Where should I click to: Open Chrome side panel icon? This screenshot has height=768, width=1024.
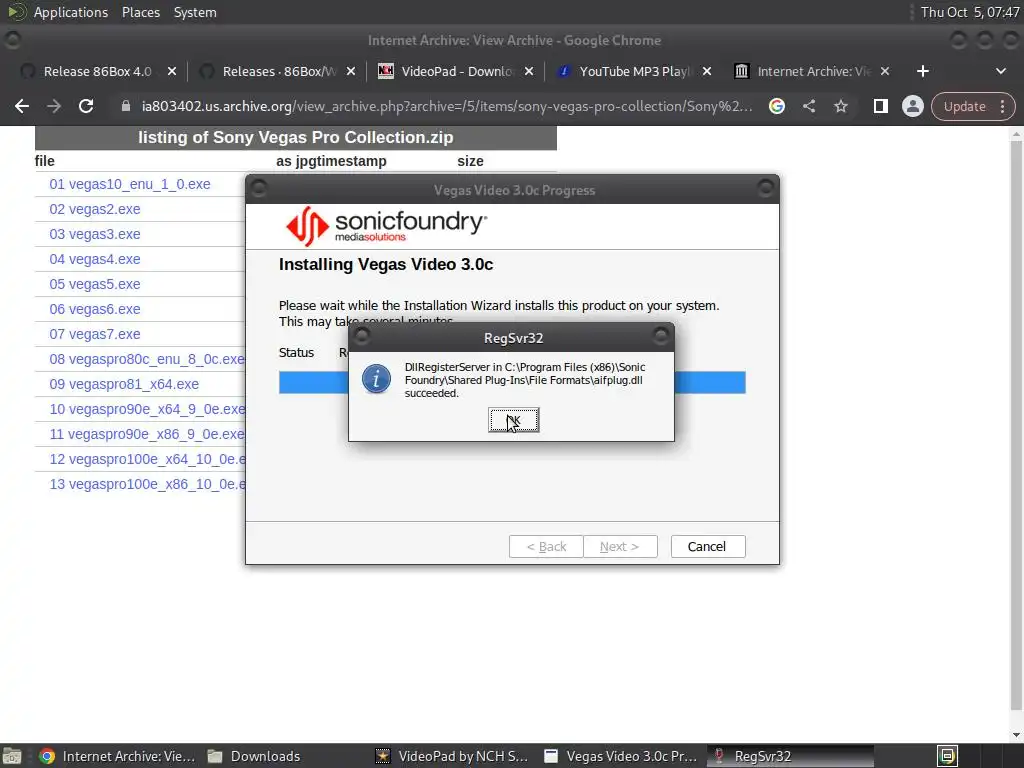pos(880,106)
